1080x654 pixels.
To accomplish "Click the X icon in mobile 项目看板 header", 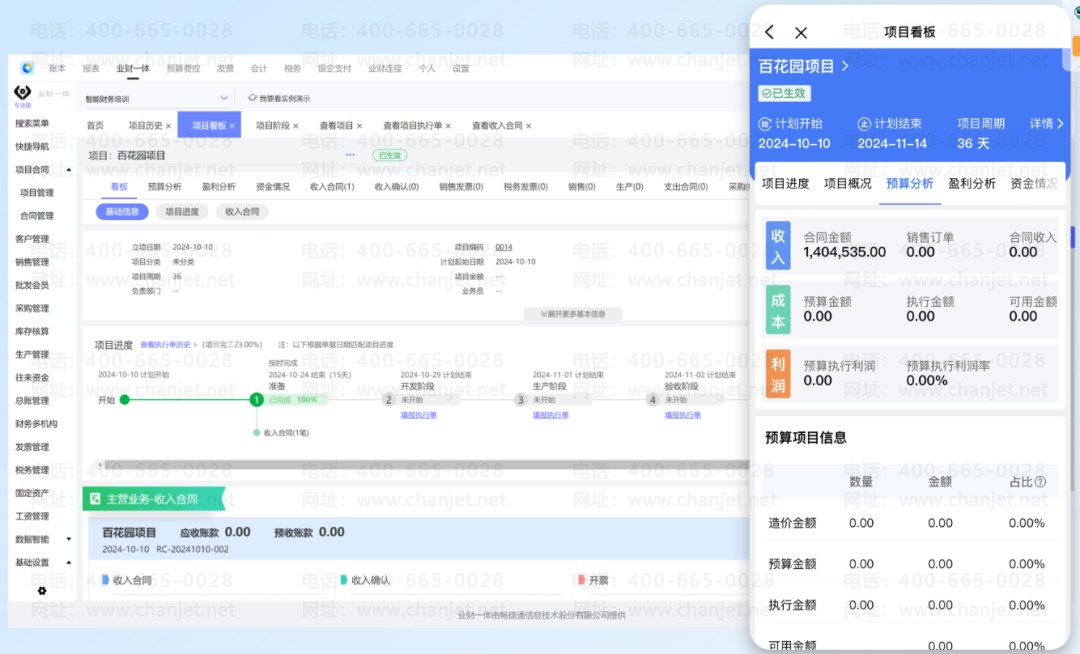I will coord(801,33).
